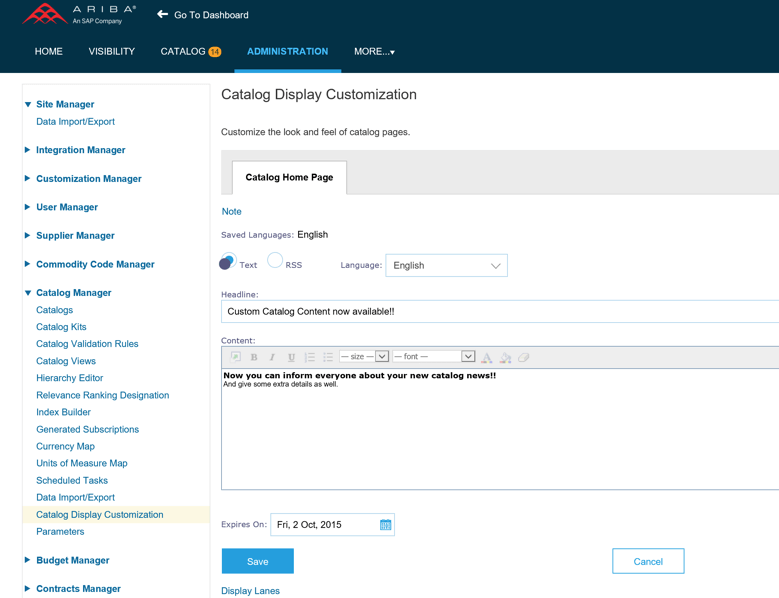Select the Text radio button
The image size is (779, 598).
(228, 261)
